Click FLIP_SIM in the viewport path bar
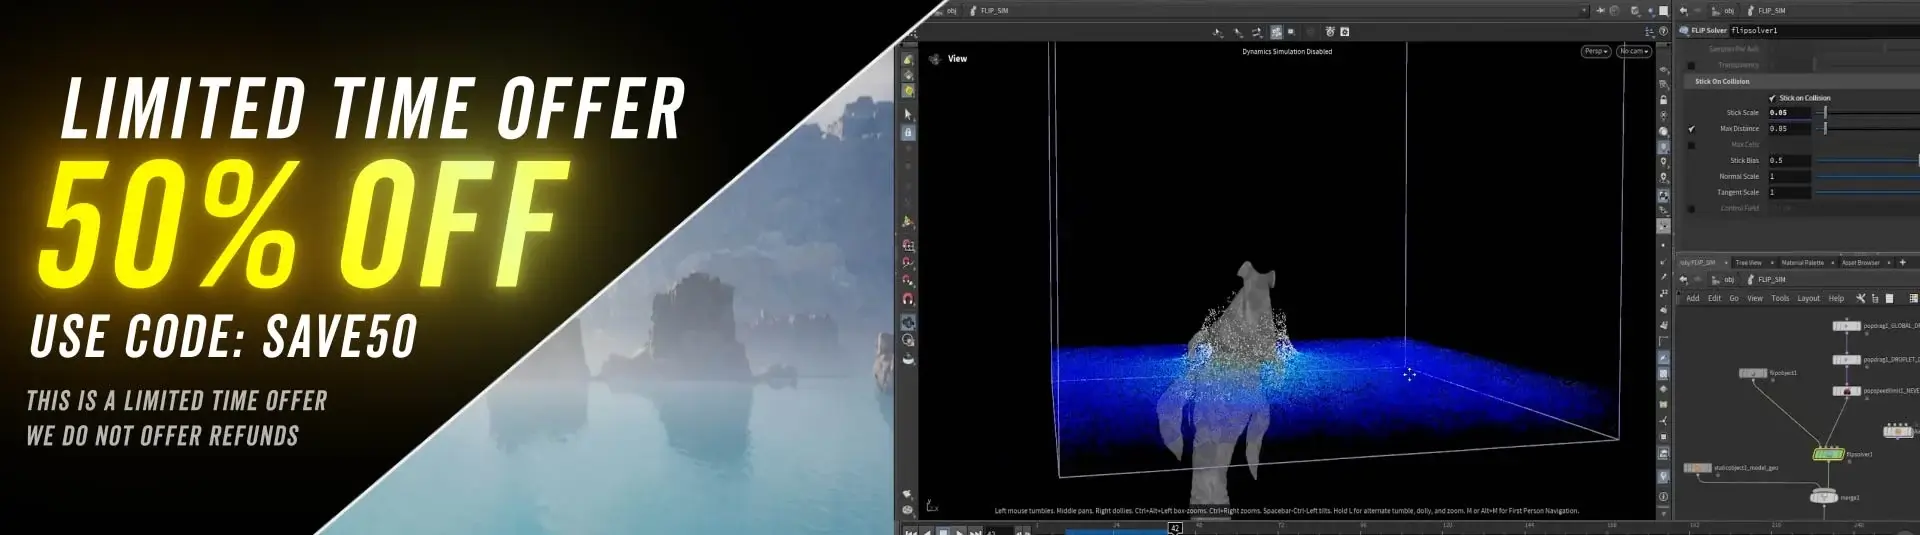The width and height of the screenshot is (1920, 535). click(x=994, y=11)
